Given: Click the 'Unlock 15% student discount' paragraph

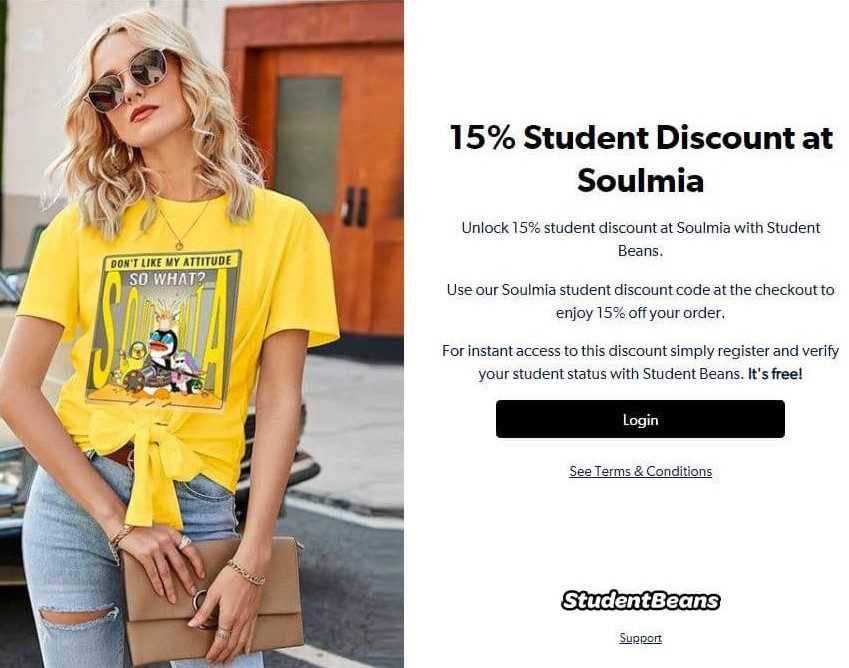Looking at the screenshot, I should 641,239.
